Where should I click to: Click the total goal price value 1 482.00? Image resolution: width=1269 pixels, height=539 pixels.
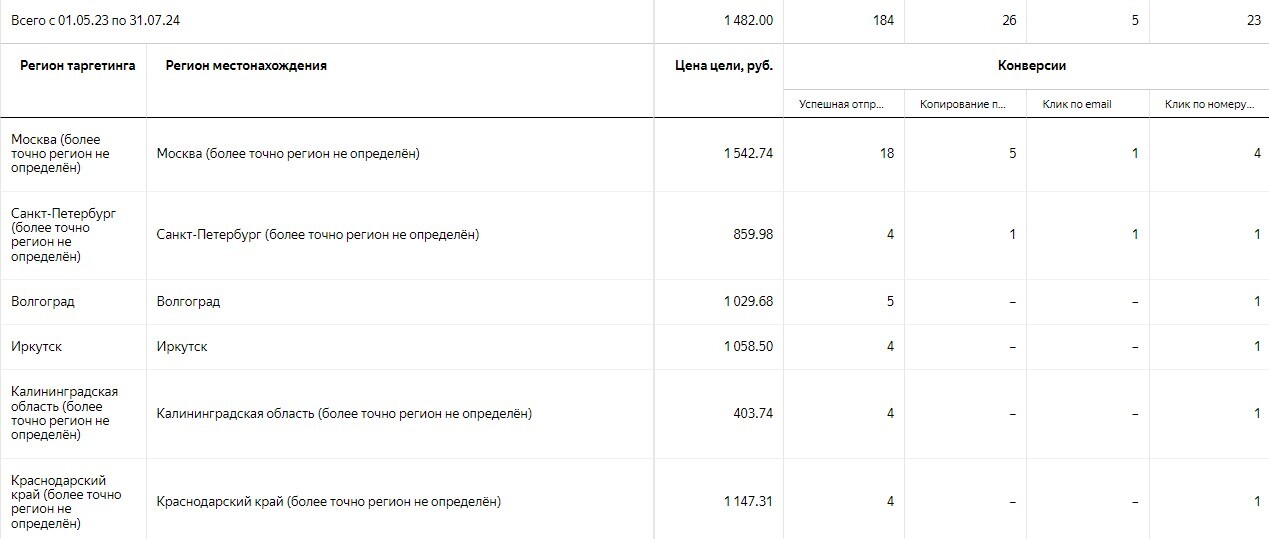pos(748,20)
